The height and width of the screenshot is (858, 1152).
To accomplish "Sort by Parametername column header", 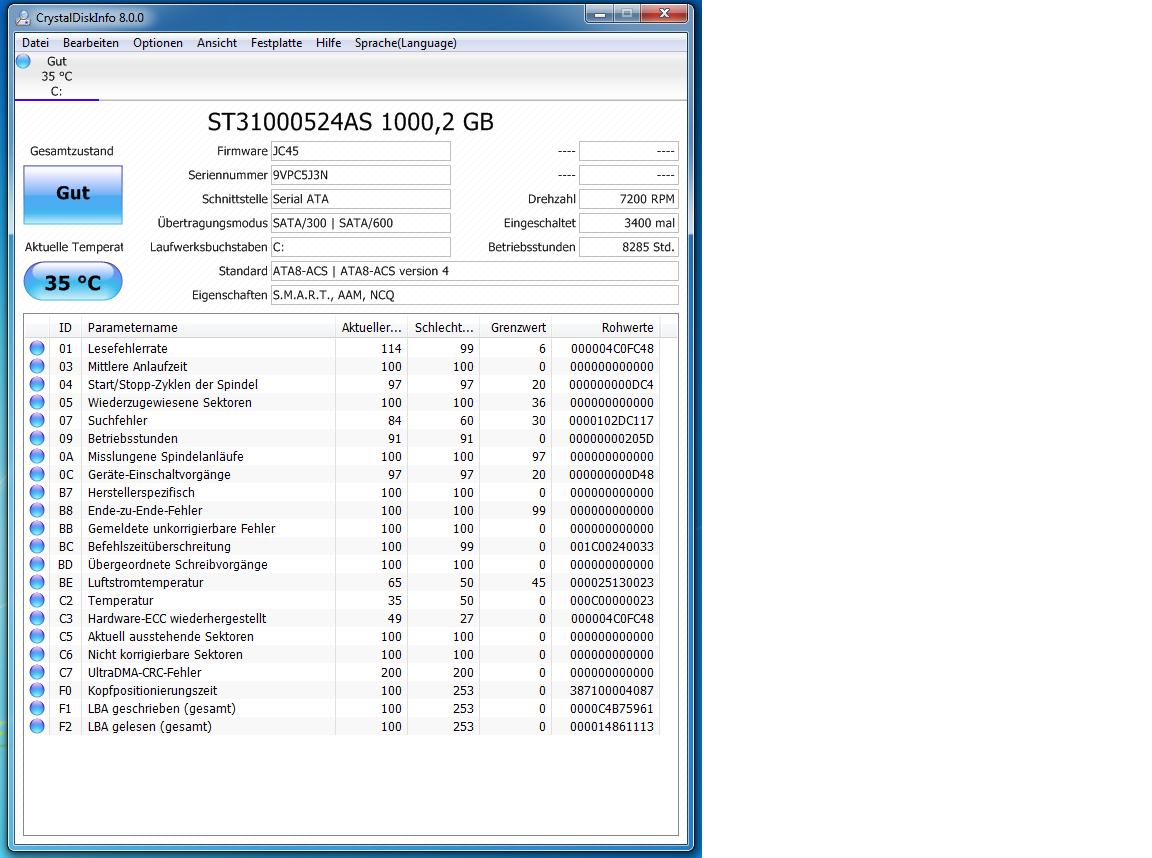I will (x=208, y=328).
